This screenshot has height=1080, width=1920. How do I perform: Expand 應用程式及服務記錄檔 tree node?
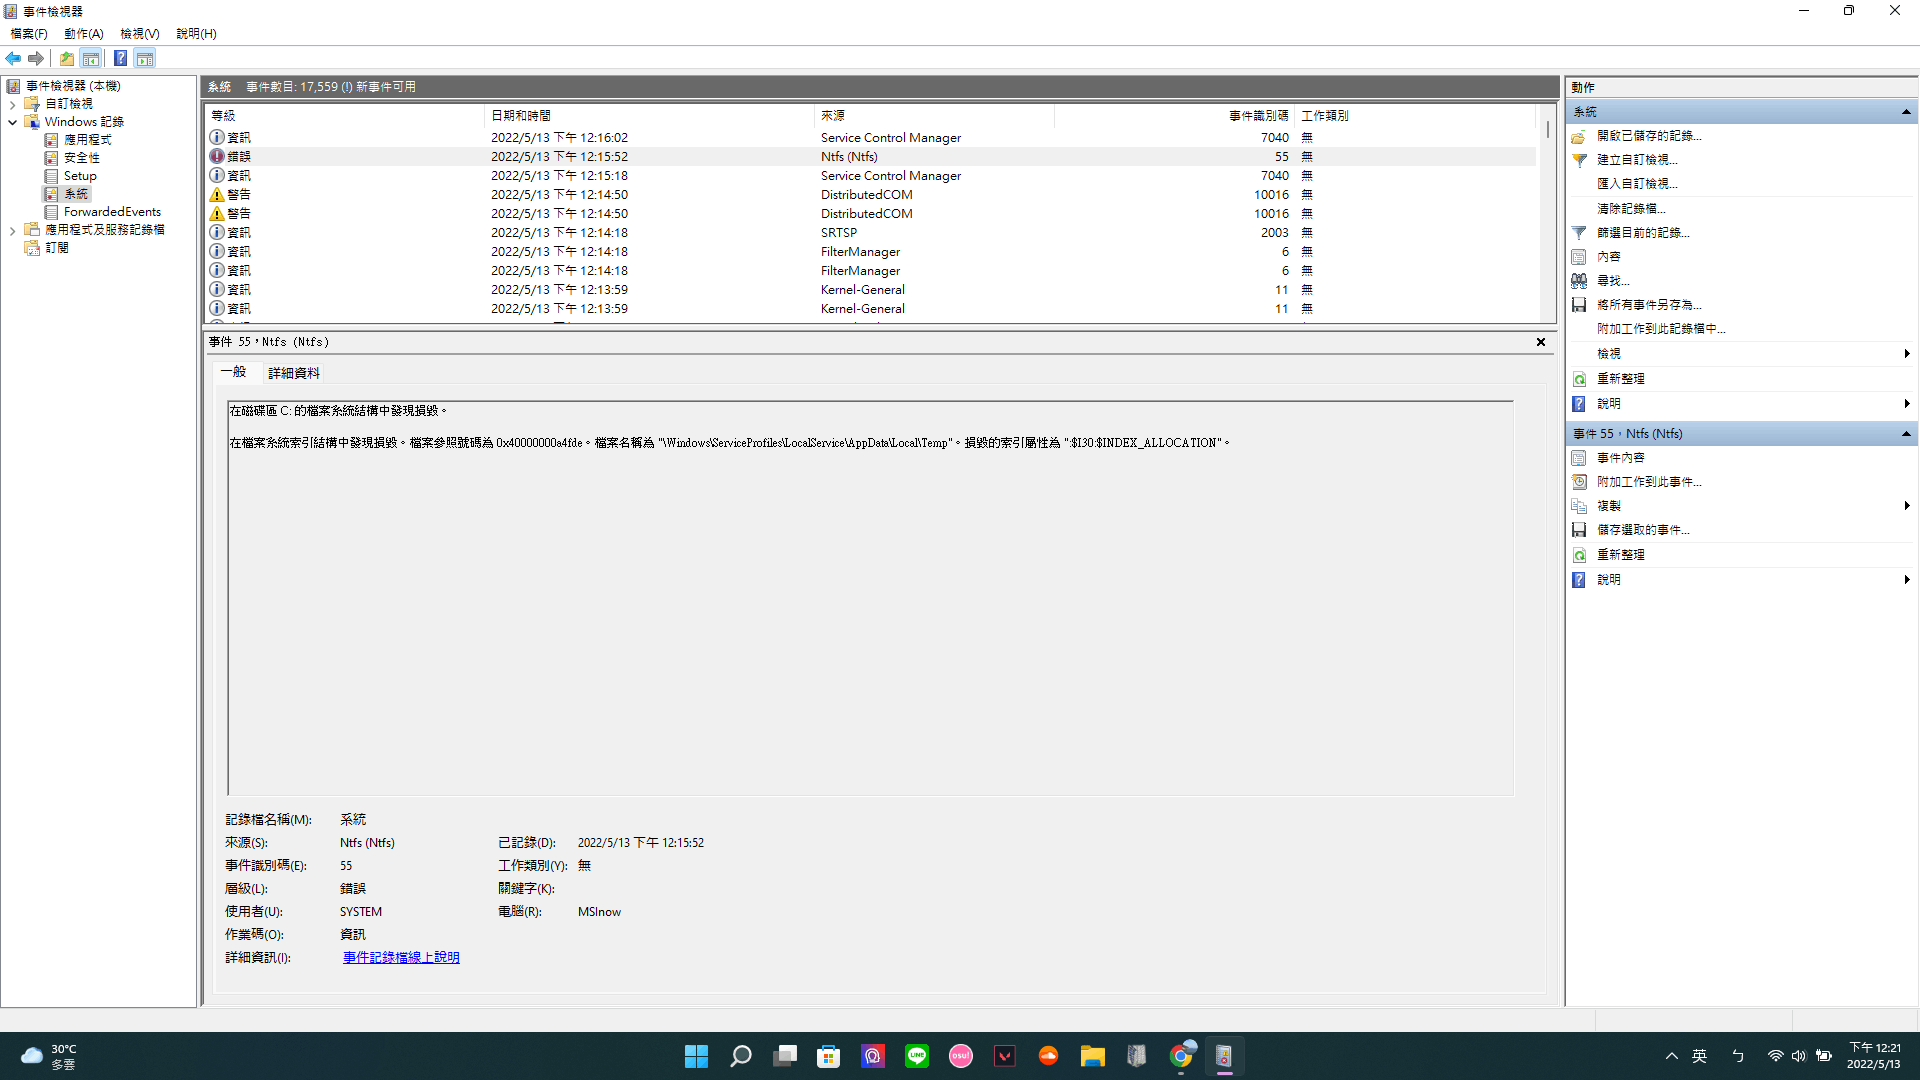(x=12, y=230)
